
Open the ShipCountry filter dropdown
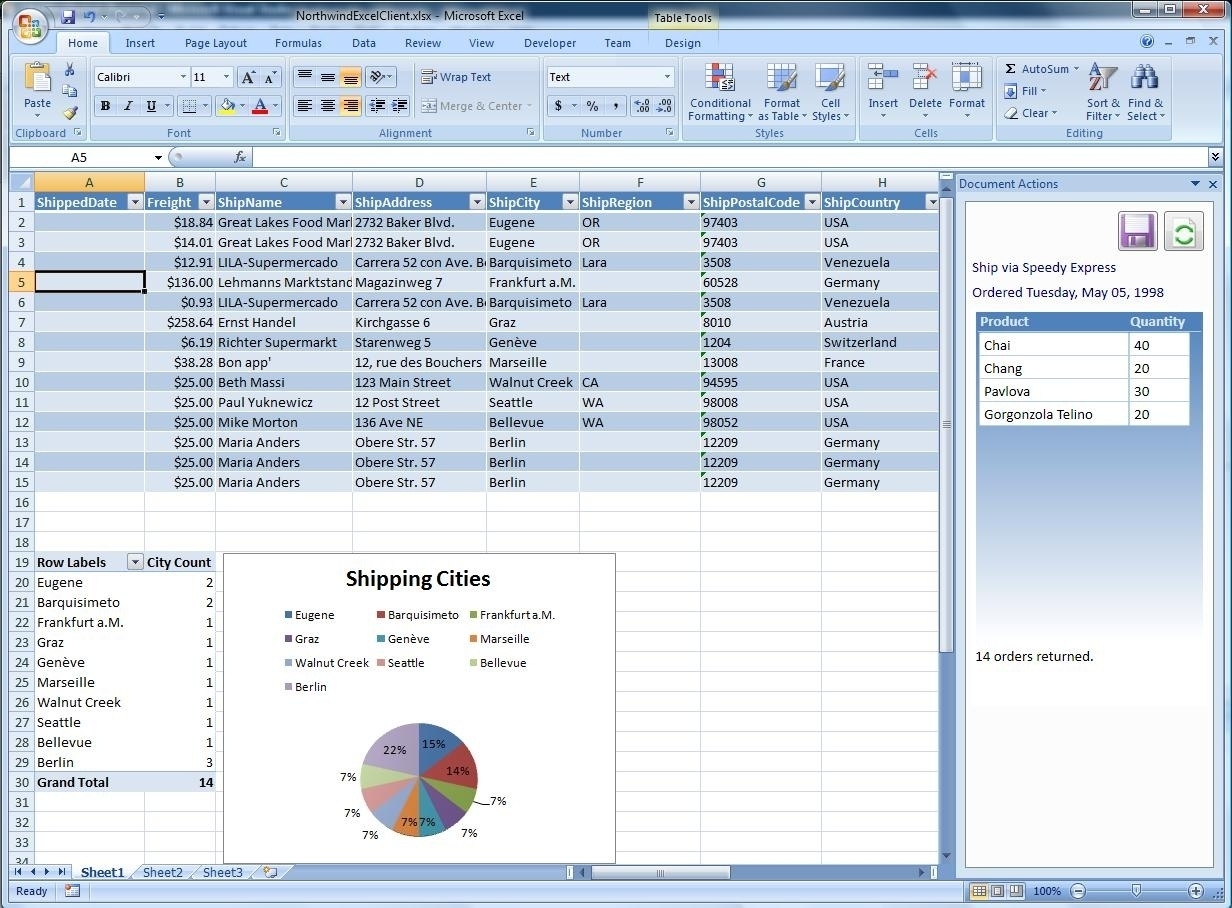pos(930,201)
